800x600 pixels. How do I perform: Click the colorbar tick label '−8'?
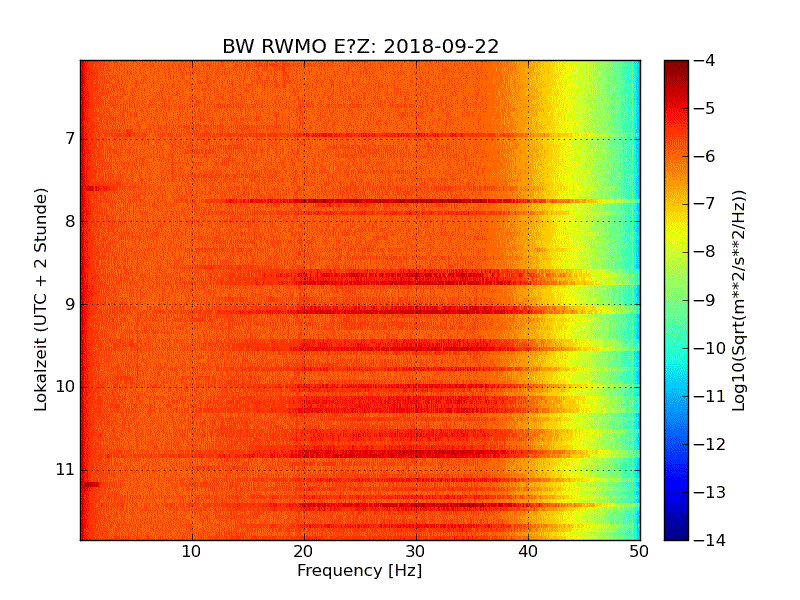705,252
